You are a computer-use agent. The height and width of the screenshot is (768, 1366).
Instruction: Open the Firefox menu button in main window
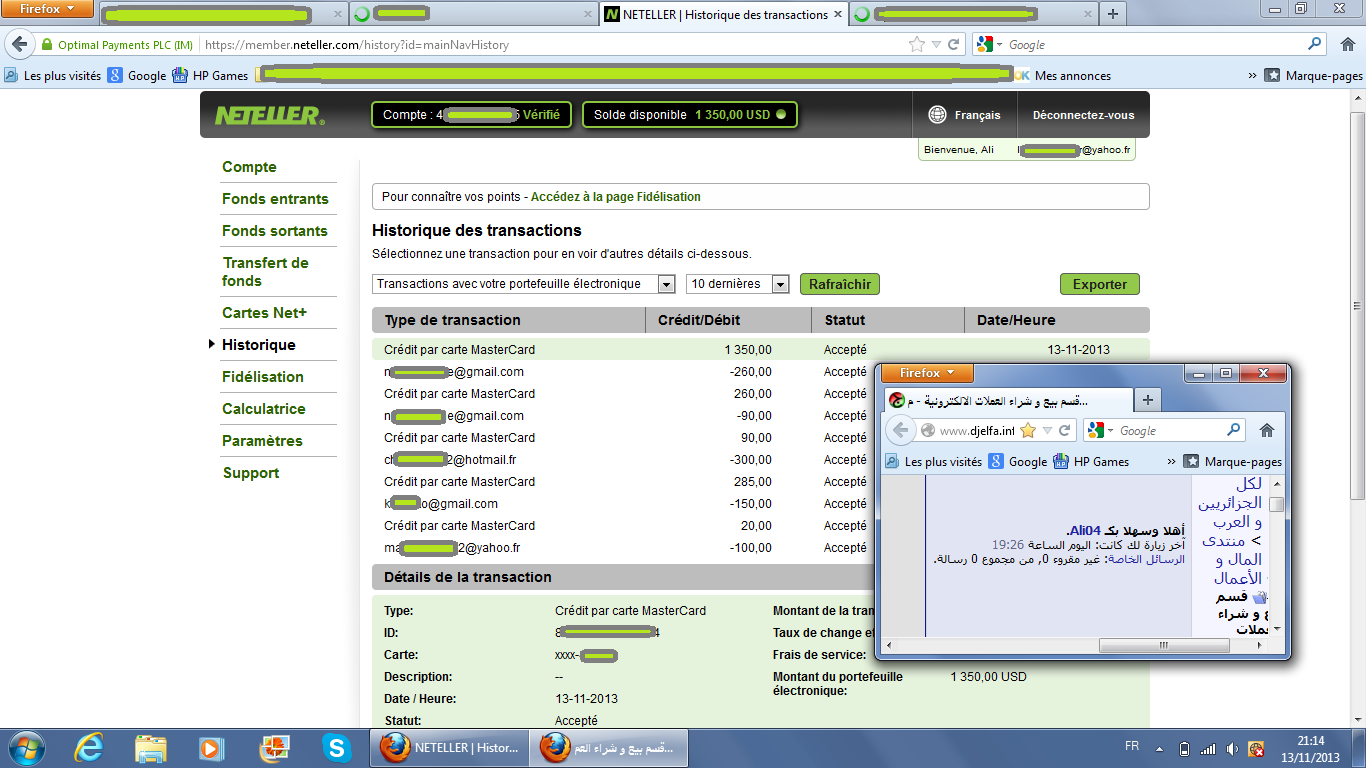[48, 9]
